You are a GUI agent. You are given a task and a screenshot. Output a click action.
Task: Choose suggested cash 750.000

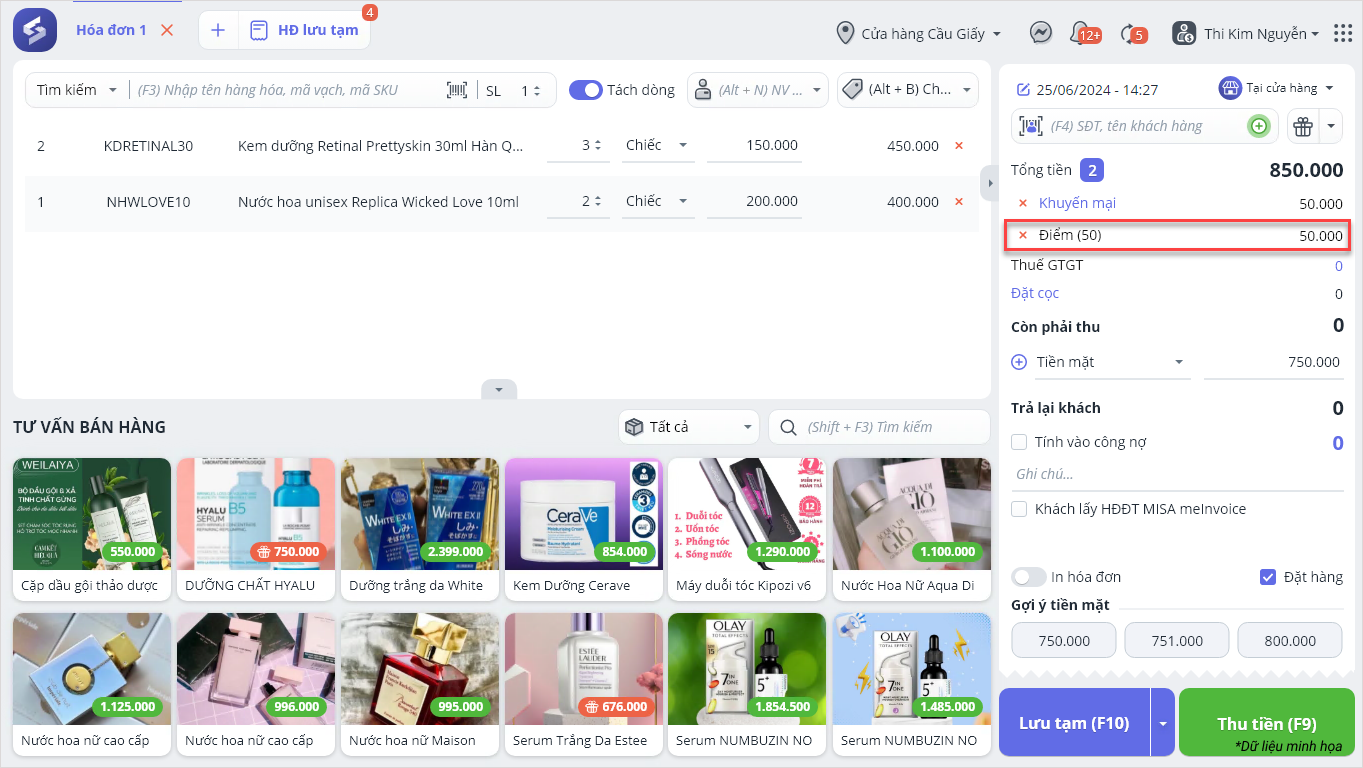coord(1064,641)
